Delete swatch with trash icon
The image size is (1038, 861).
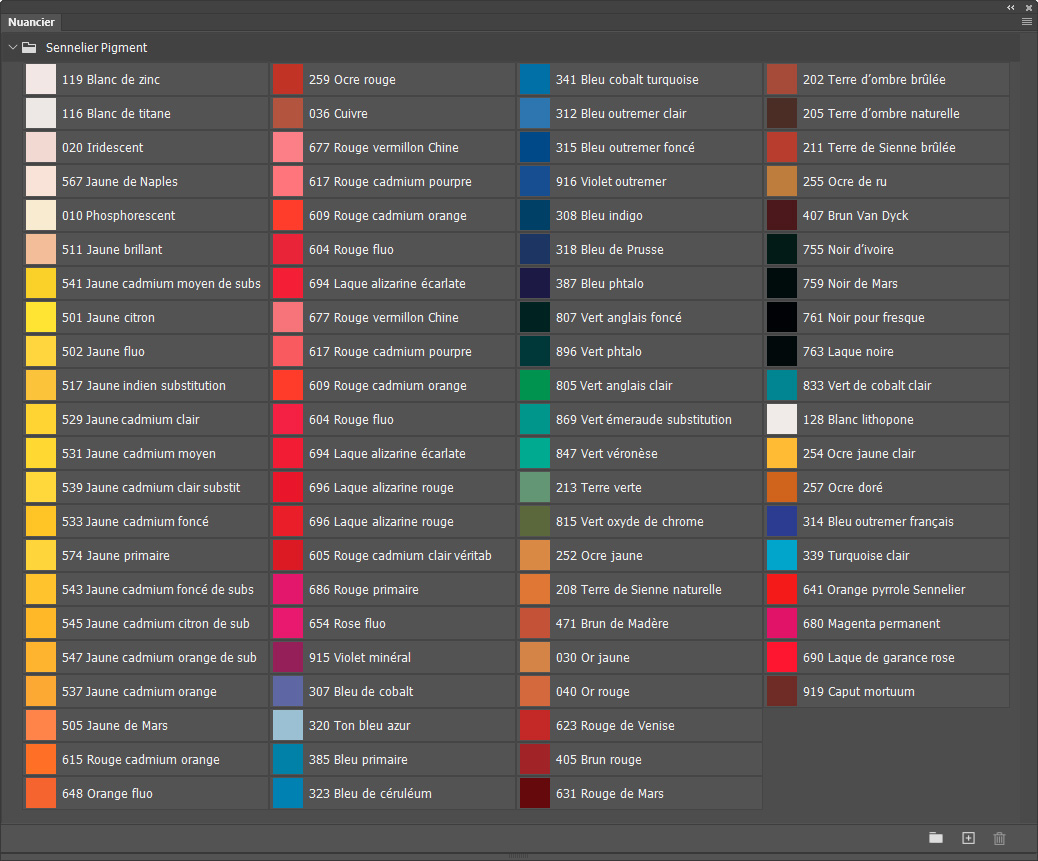(1000, 838)
